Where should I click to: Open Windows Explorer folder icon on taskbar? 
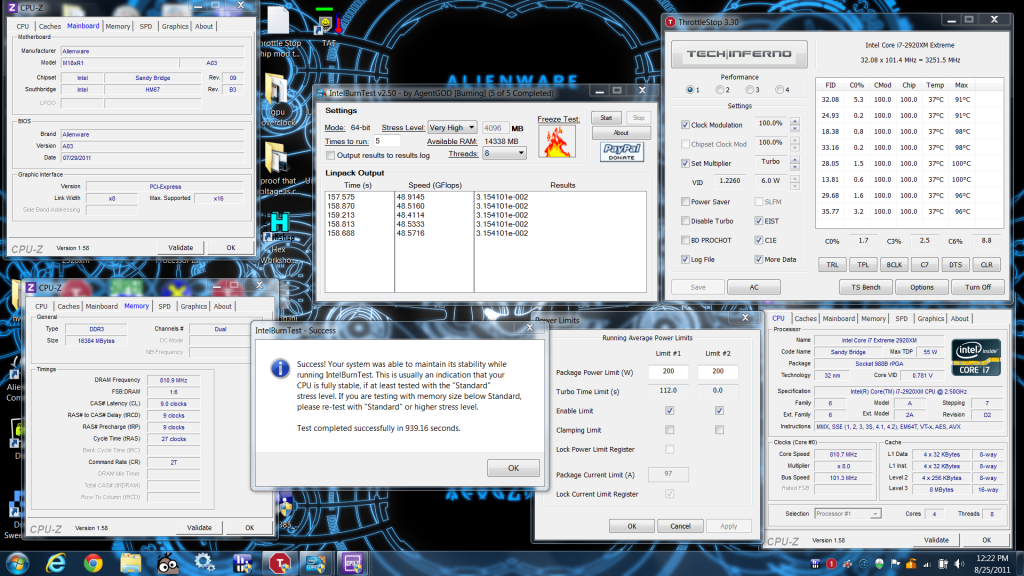click(130, 563)
